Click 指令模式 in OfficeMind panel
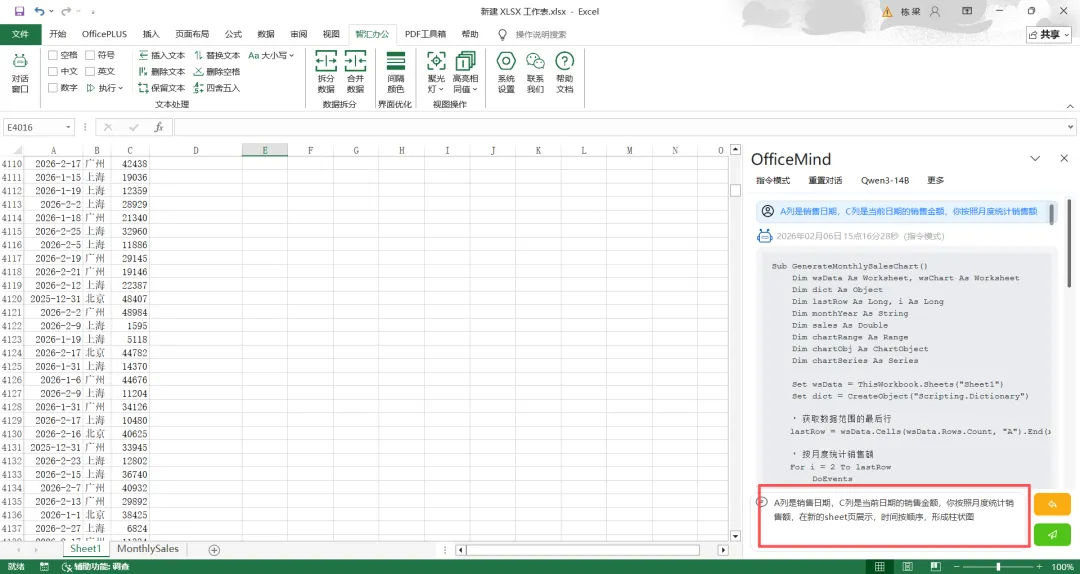 coord(773,181)
